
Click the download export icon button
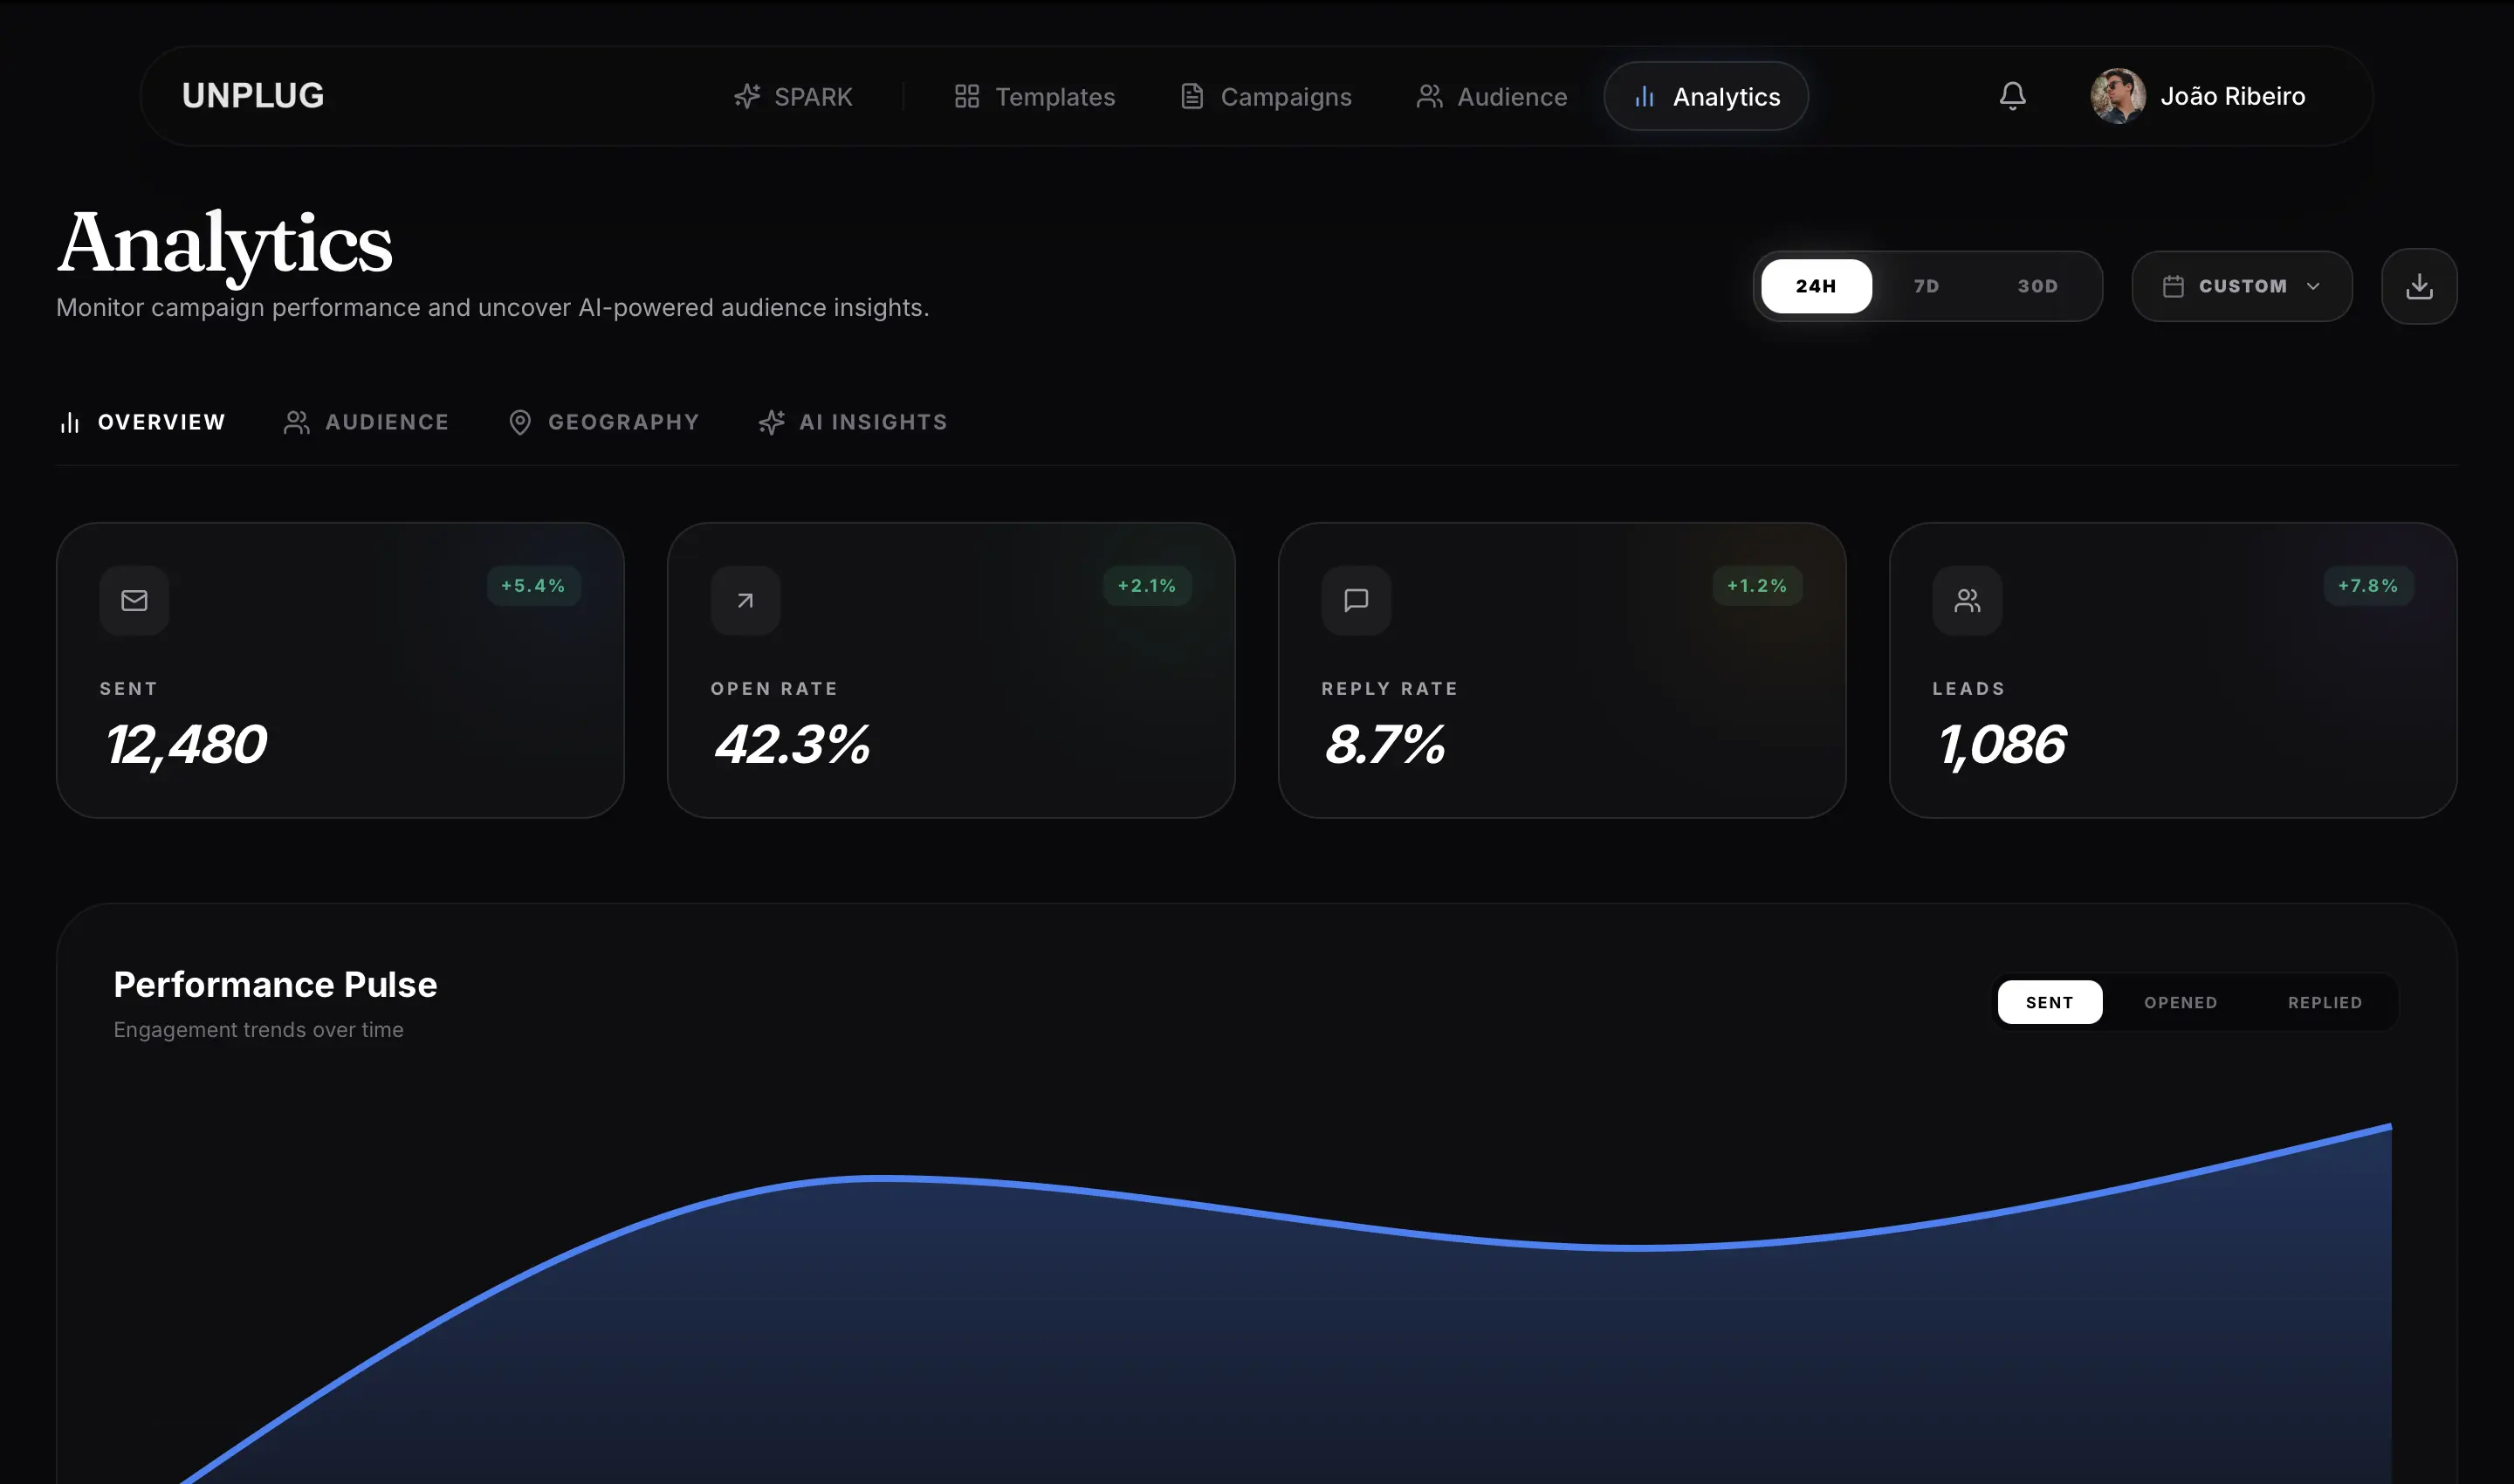2418,286
